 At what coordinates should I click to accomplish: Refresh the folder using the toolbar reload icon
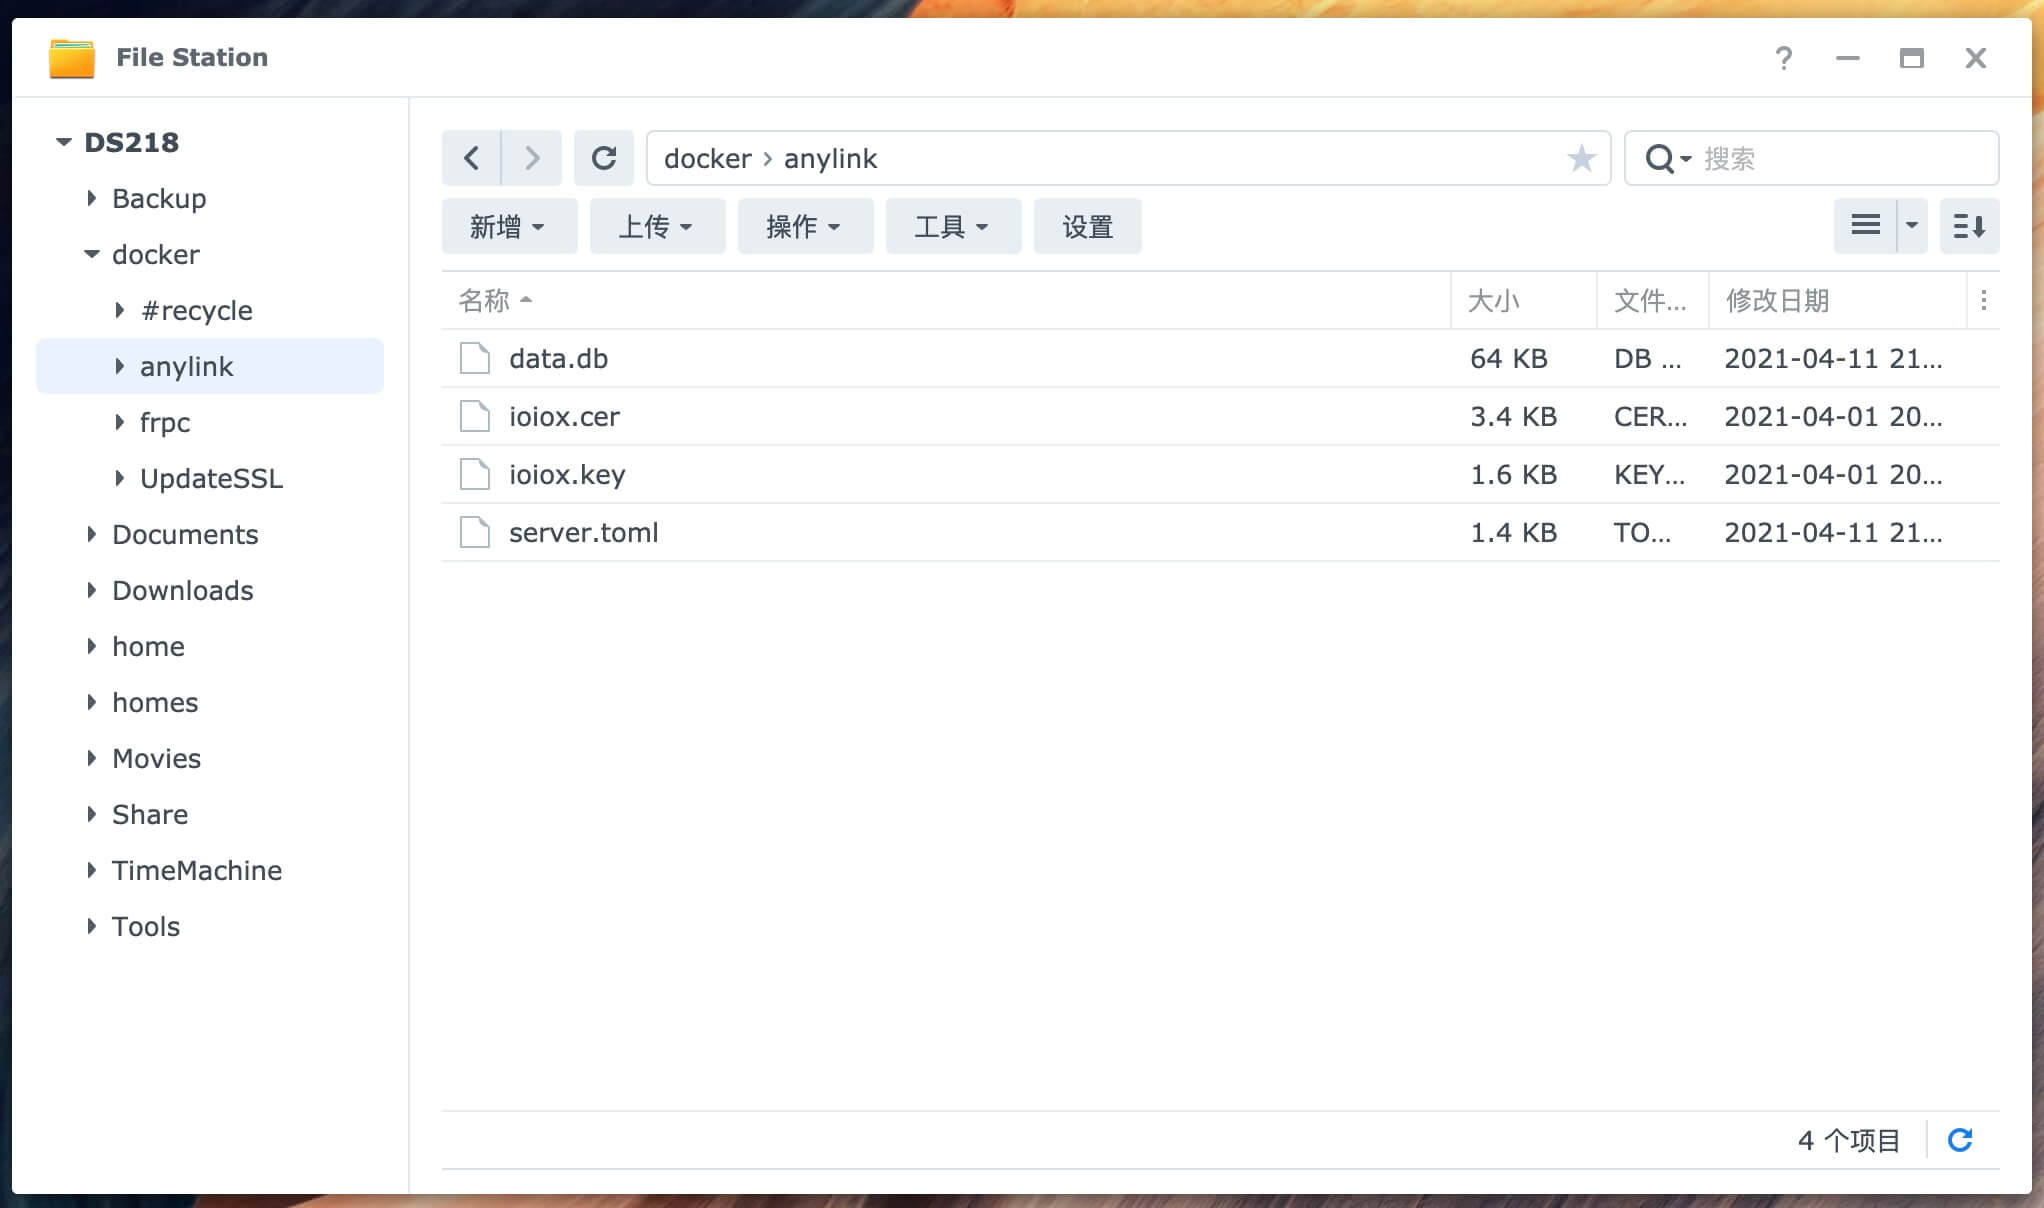pyautogui.click(x=604, y=158)
